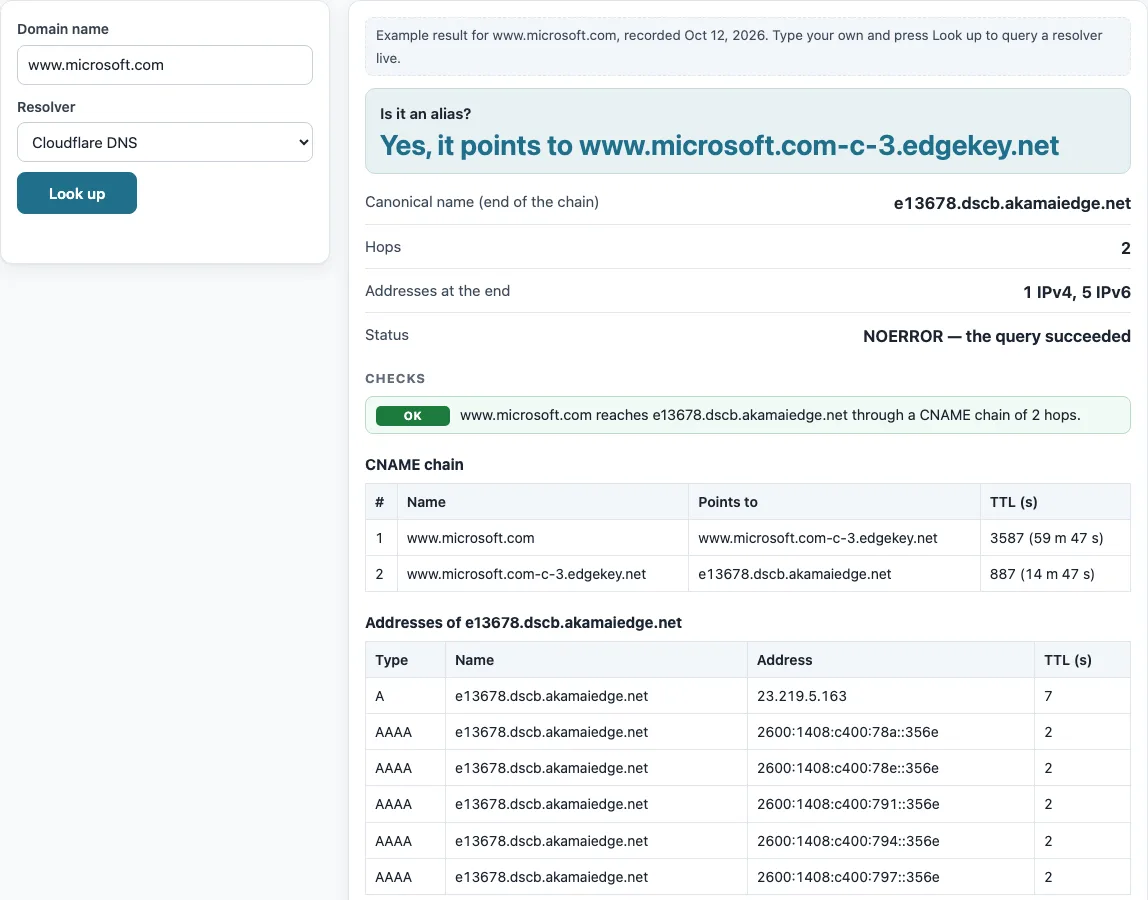Click the address 2600:1408:c400:797::356e
Image resolution: width=1148 pixels, height=900 pixels.
(848, 877)
